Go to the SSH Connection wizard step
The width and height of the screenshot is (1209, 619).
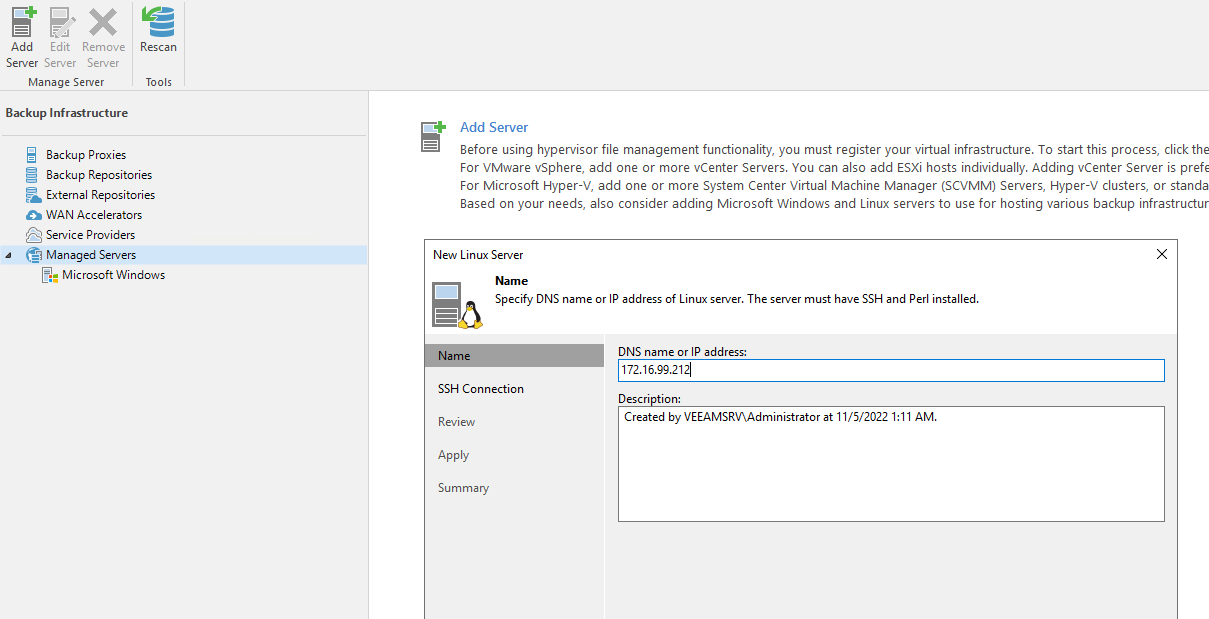(480, 389)
